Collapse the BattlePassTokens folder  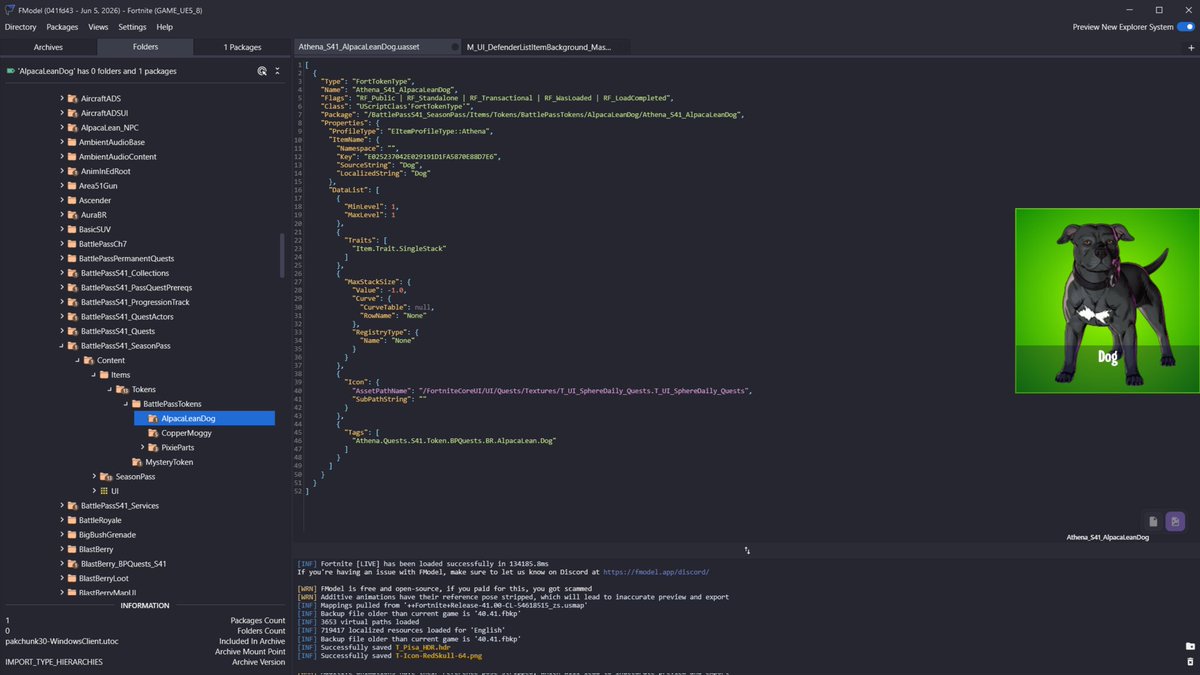point(125,403)
